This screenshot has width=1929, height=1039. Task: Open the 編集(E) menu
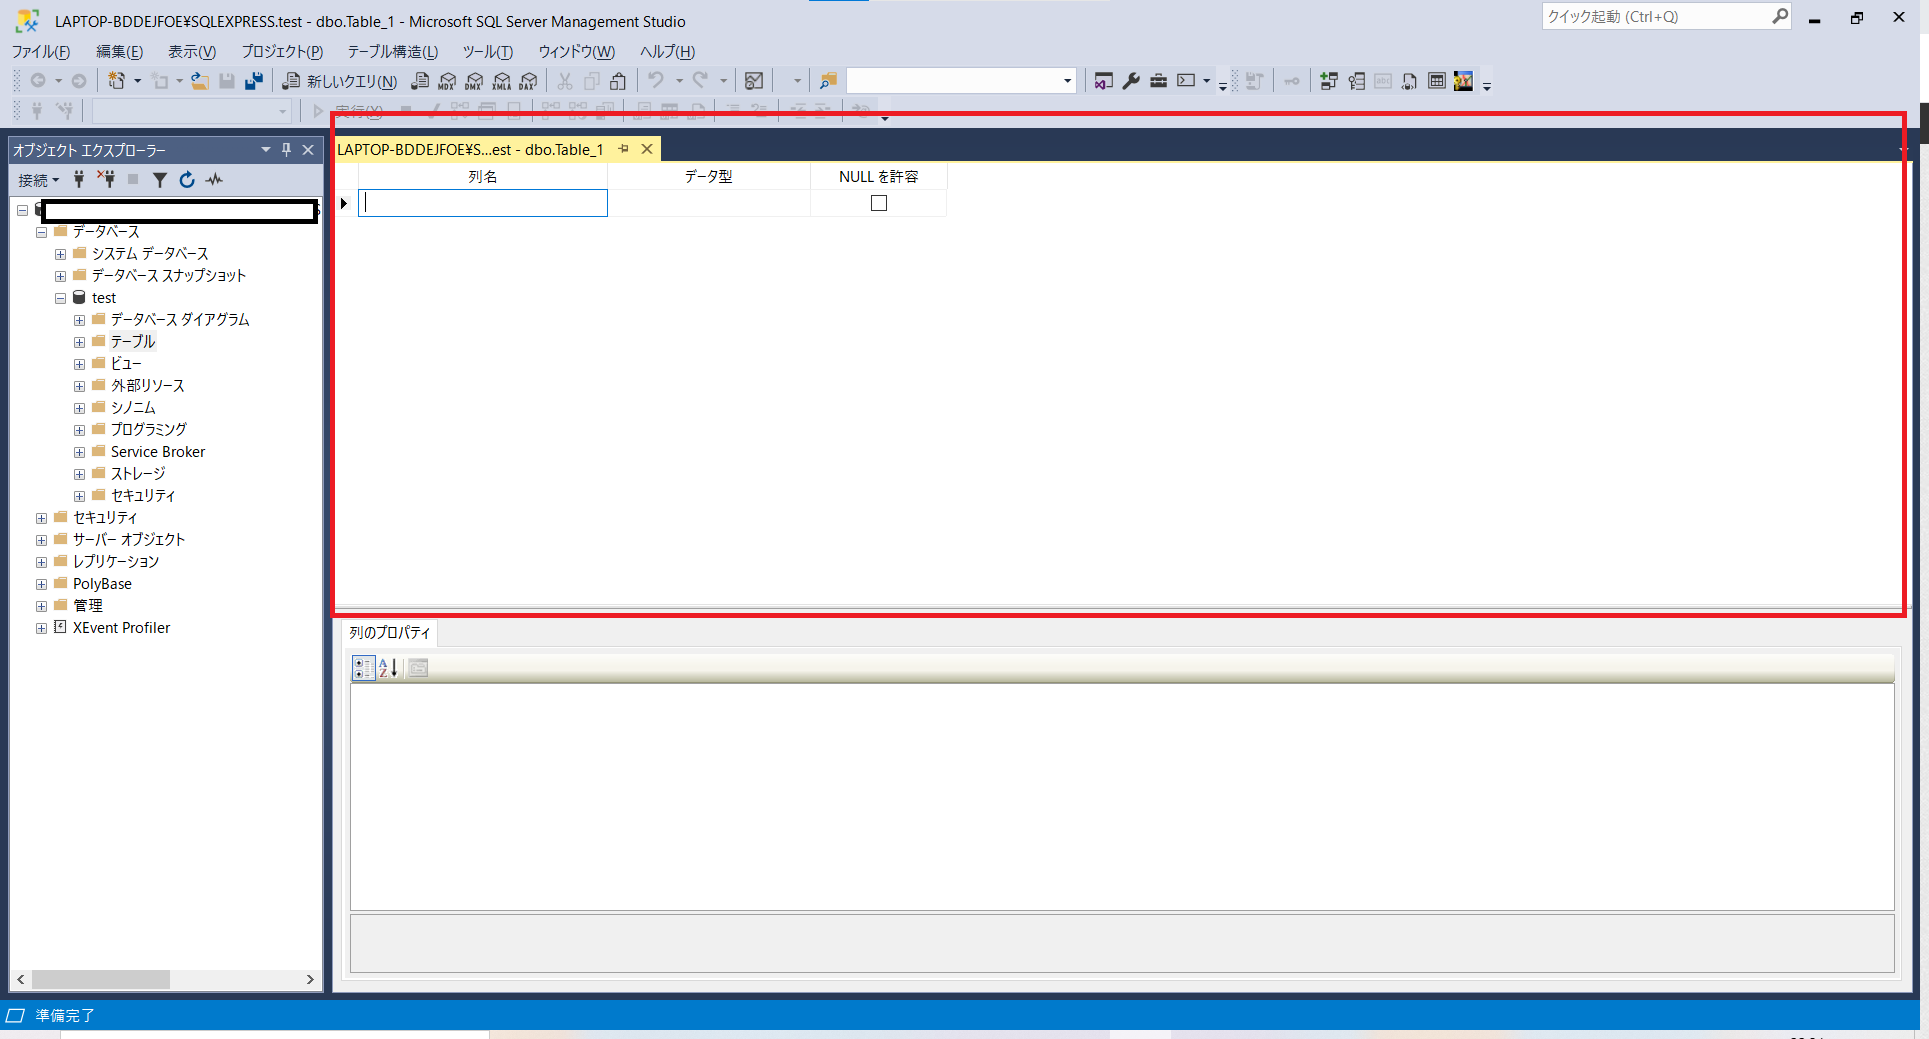[x=119, y=52]
